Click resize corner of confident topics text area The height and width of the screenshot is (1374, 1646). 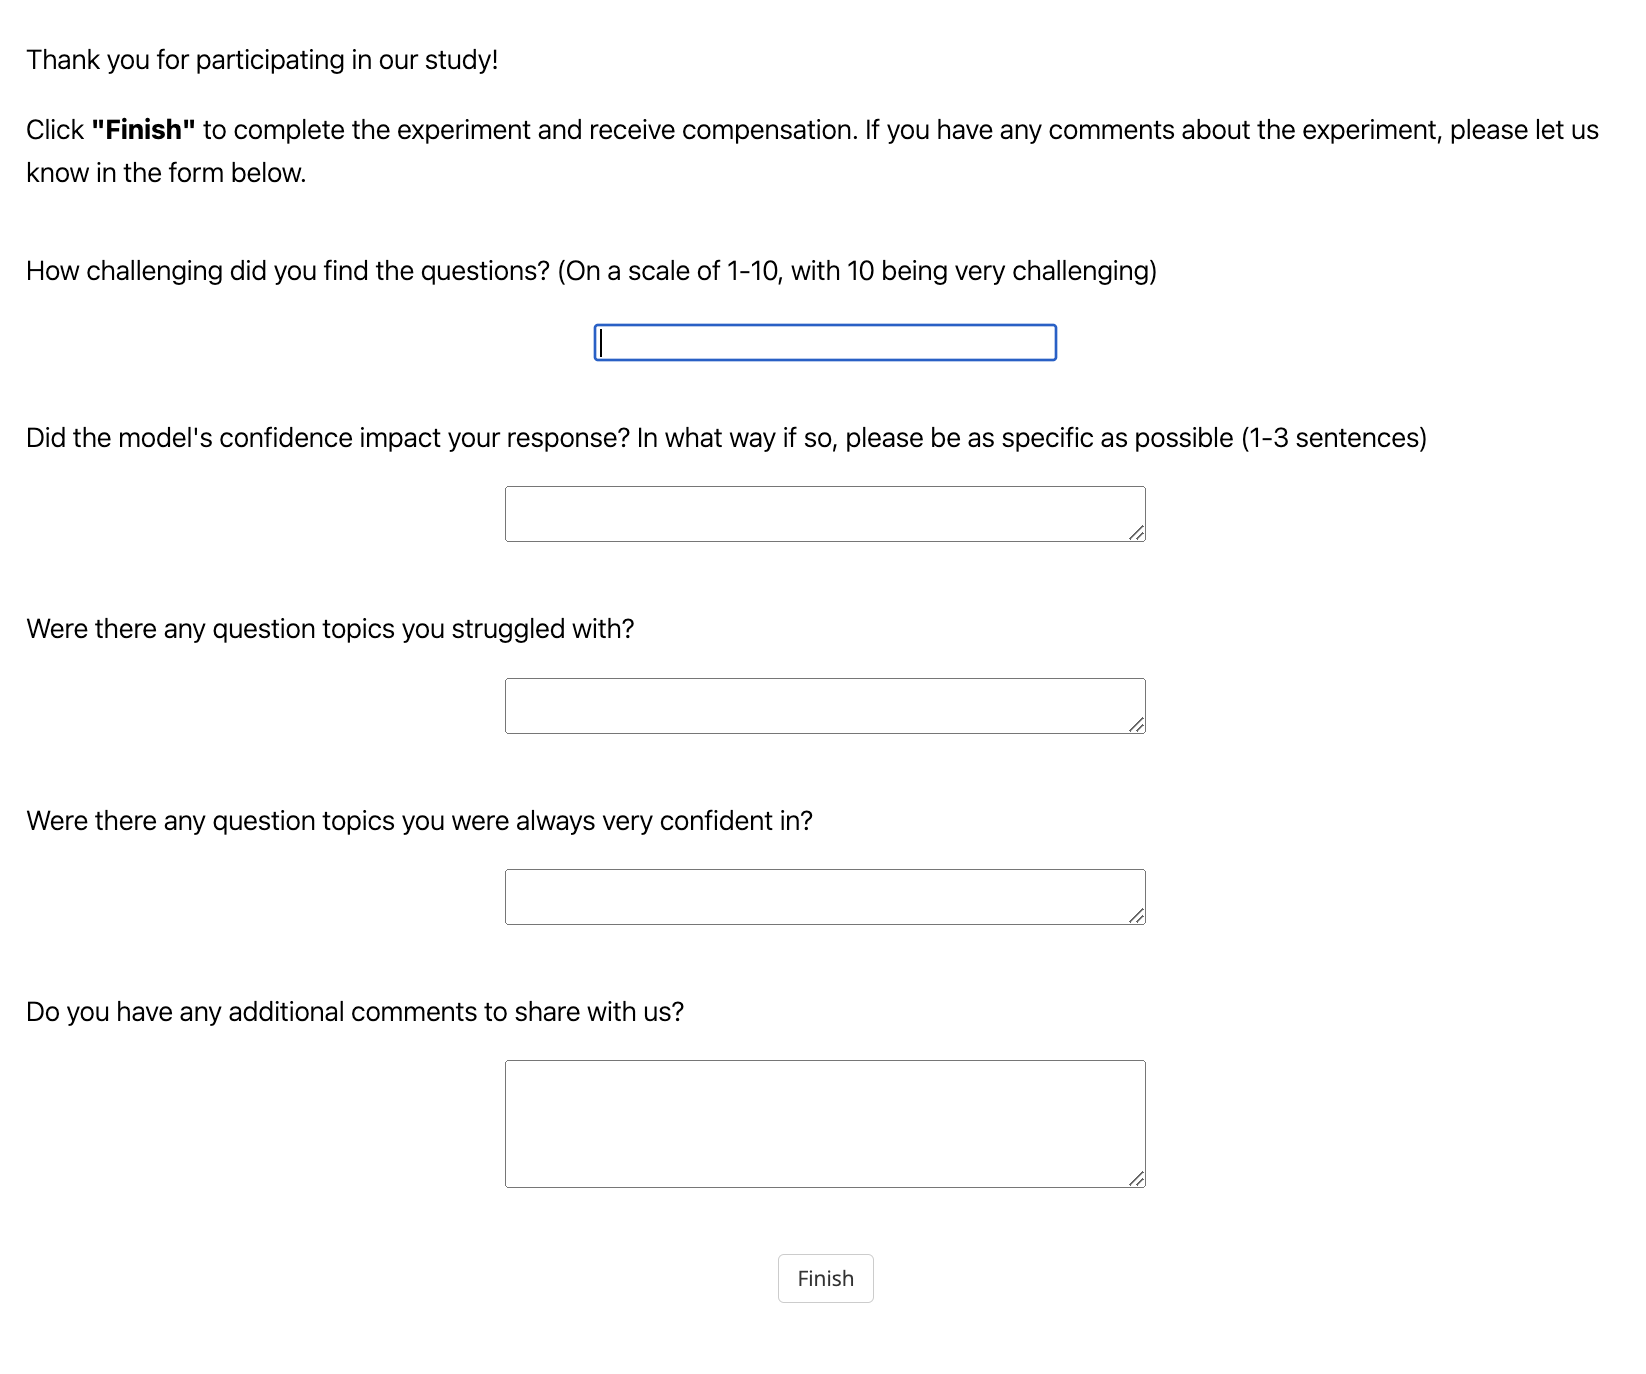[1136, 916]
